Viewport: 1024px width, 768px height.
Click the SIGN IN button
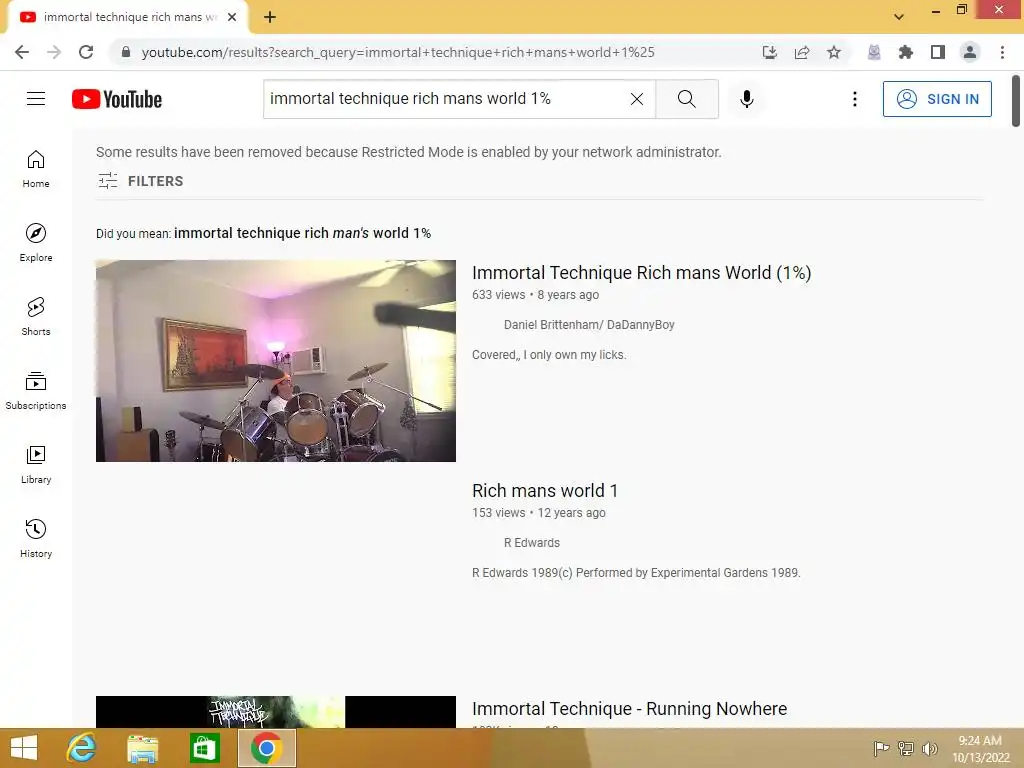937,99
